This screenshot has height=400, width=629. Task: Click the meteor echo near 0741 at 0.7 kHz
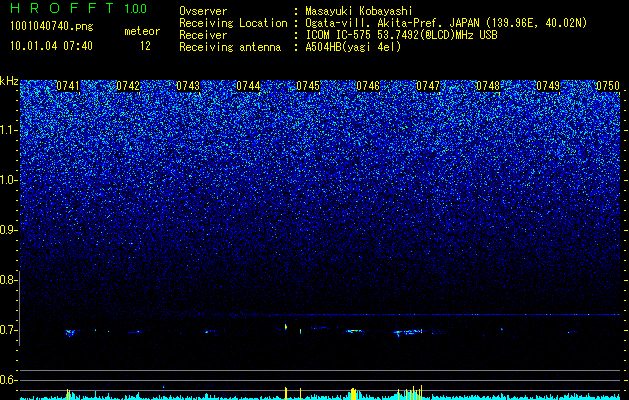(x=71, y=333)
